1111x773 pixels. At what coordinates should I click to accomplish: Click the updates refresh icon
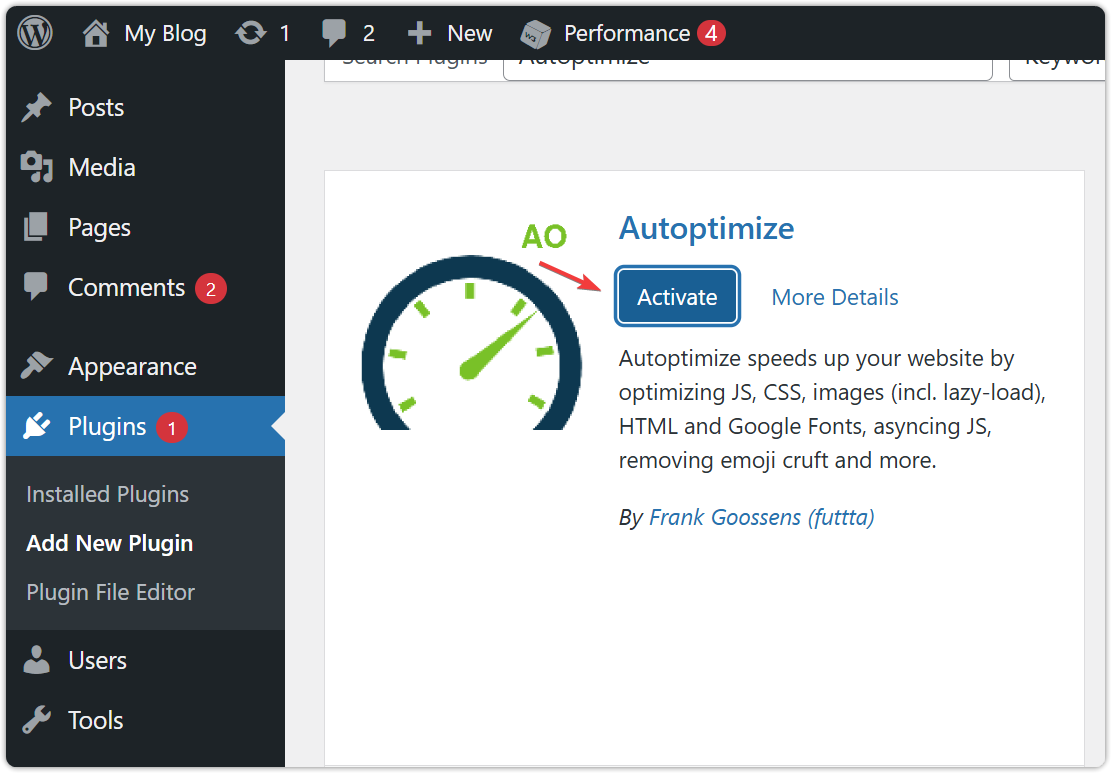pos(250,33)
